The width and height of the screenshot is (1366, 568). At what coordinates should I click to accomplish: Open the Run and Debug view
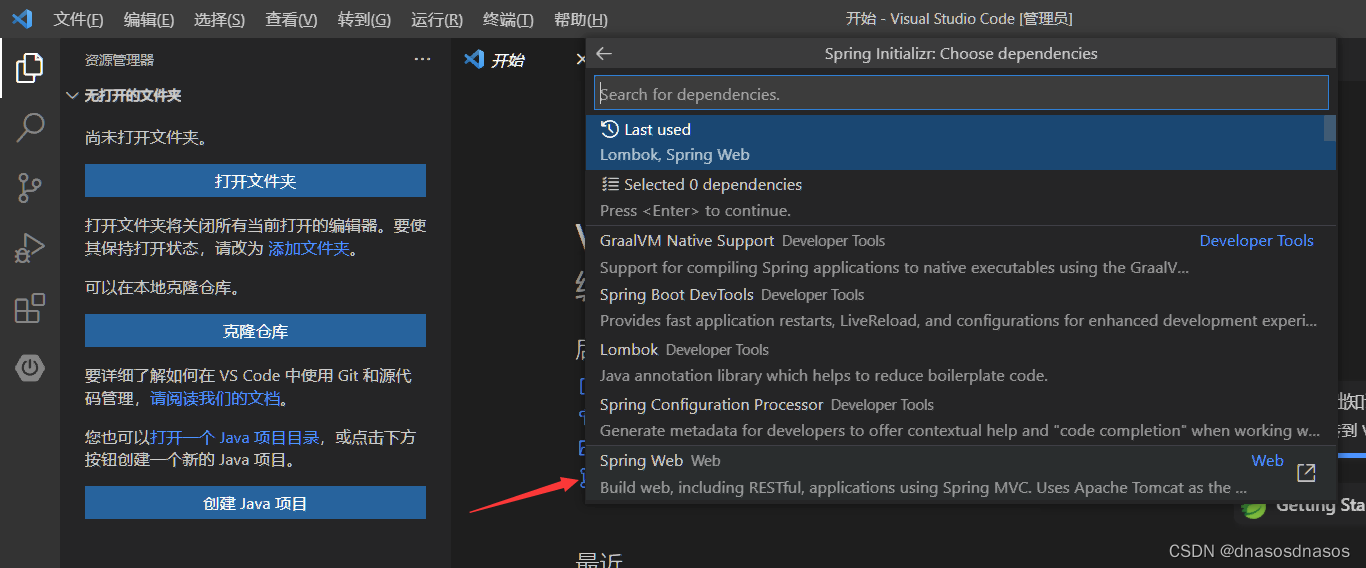click(x=30, y=247)
